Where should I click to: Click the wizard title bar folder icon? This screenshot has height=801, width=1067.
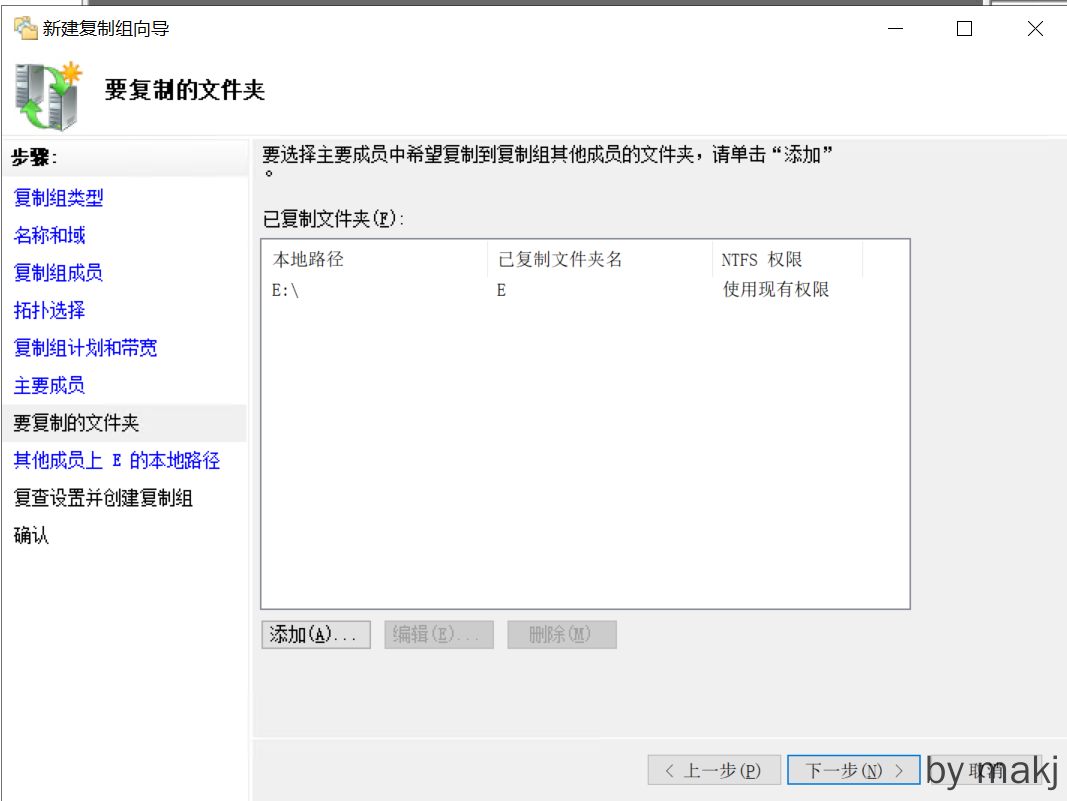(x=25, y=29)
